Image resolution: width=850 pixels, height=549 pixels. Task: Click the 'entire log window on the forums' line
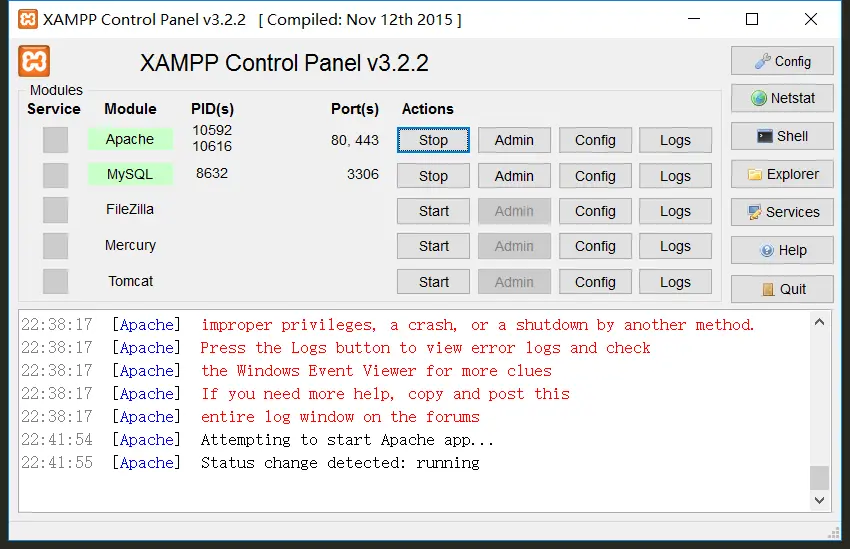(x=340, y=417)
